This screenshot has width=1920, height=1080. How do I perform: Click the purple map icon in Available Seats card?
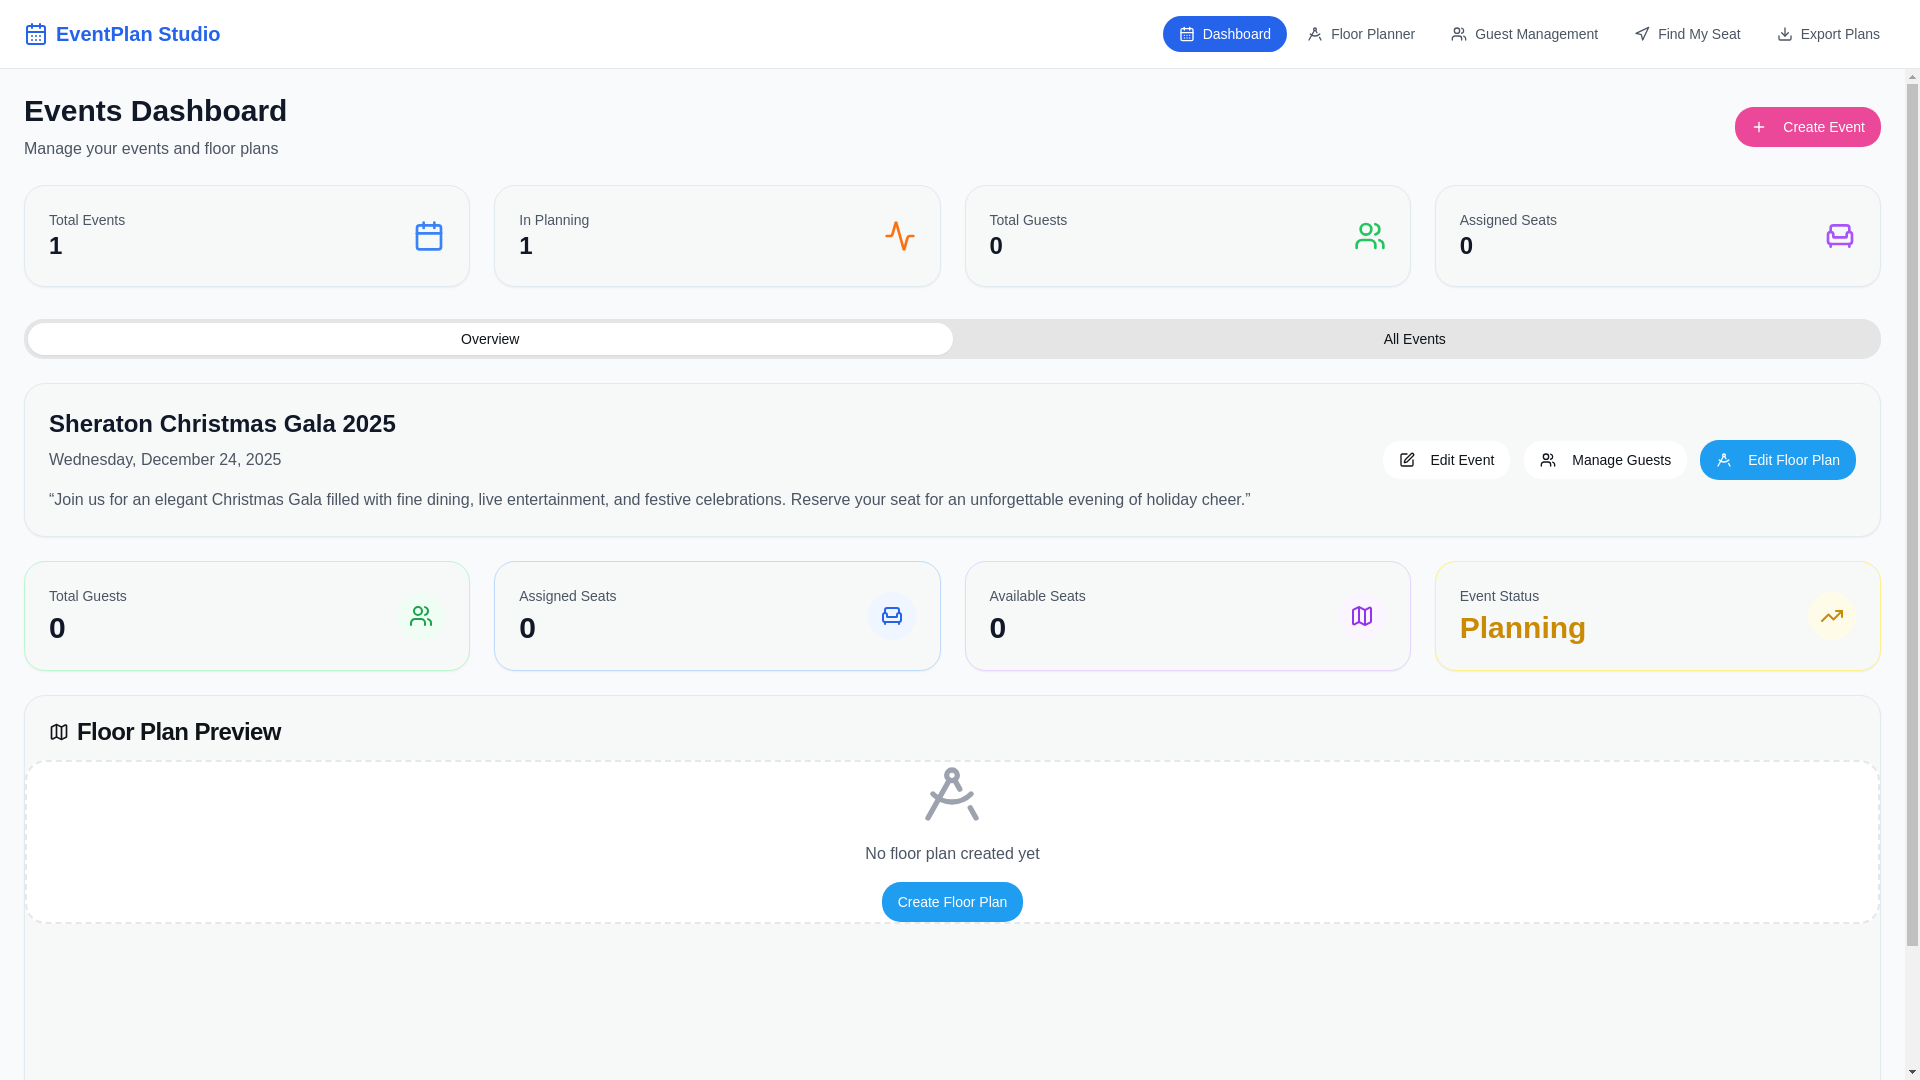(x=1362, y=616)
